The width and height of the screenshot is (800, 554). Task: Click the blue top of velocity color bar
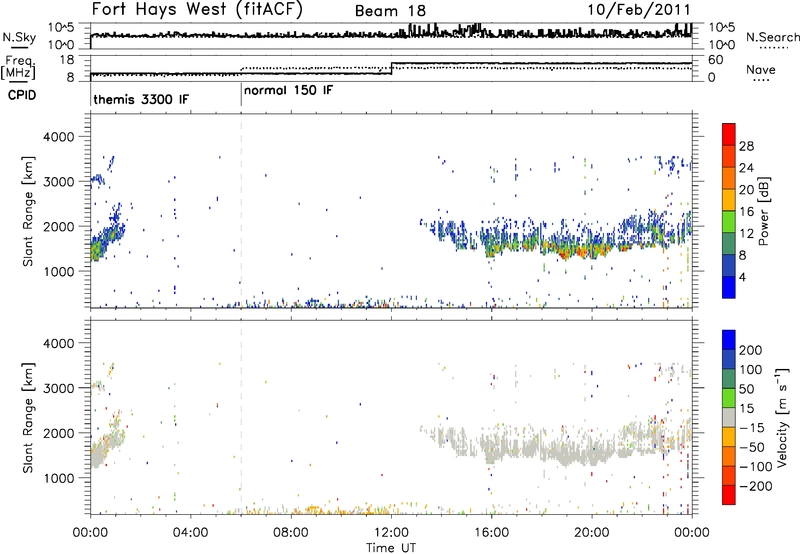coord(729,340)
